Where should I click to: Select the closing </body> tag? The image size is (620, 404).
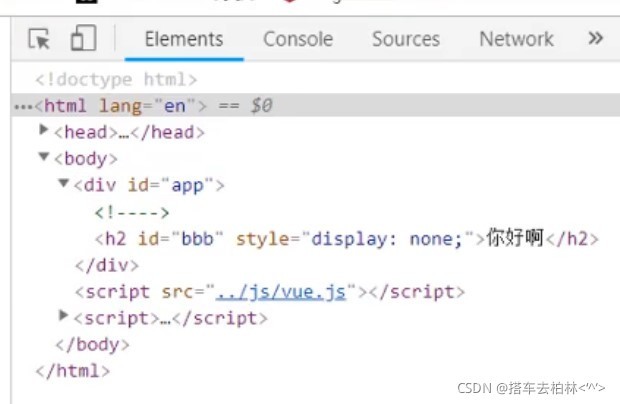click(93, 345)
